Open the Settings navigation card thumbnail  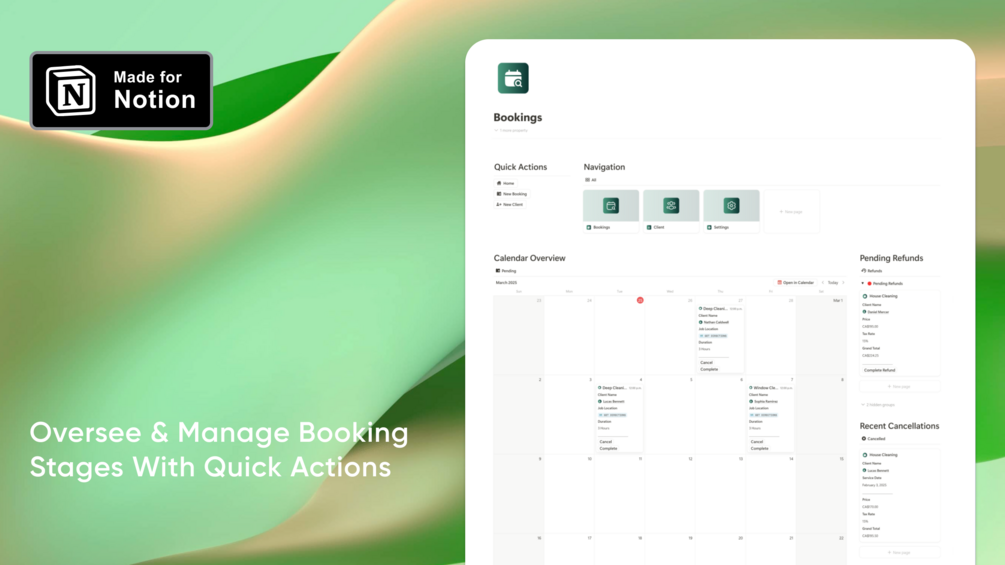coord(731,206)
